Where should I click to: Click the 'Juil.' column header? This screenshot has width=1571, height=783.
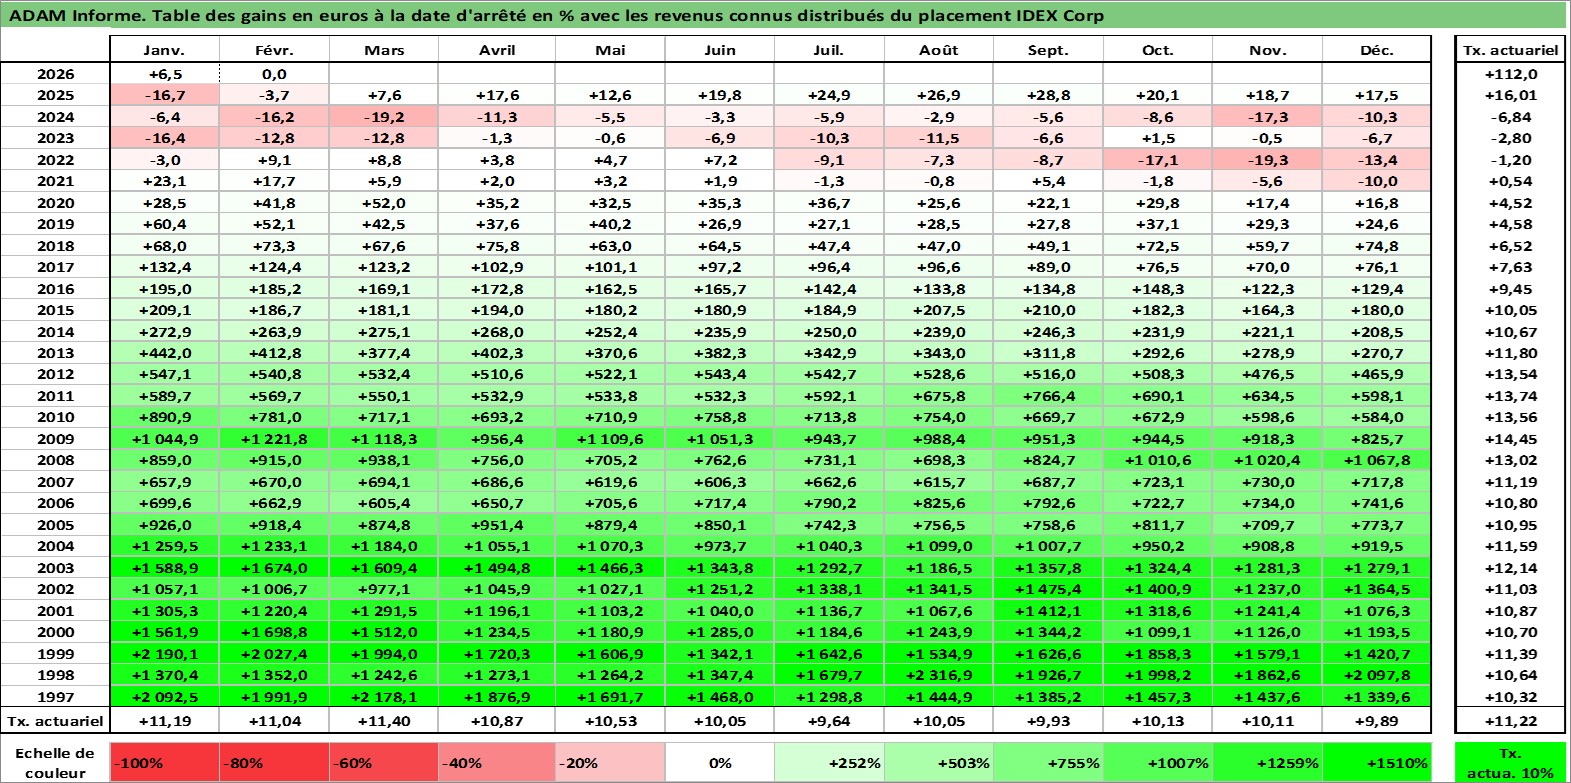tap(829, 50)
